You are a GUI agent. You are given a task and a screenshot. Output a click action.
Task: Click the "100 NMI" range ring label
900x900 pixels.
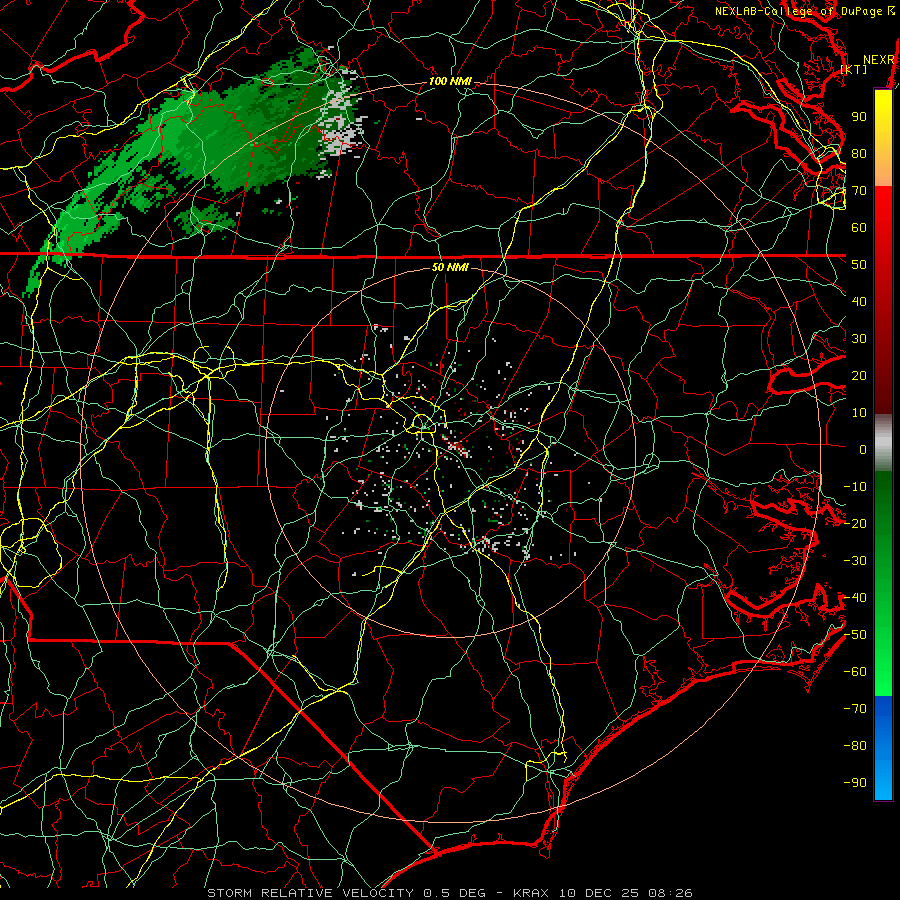tap(450, 82)
